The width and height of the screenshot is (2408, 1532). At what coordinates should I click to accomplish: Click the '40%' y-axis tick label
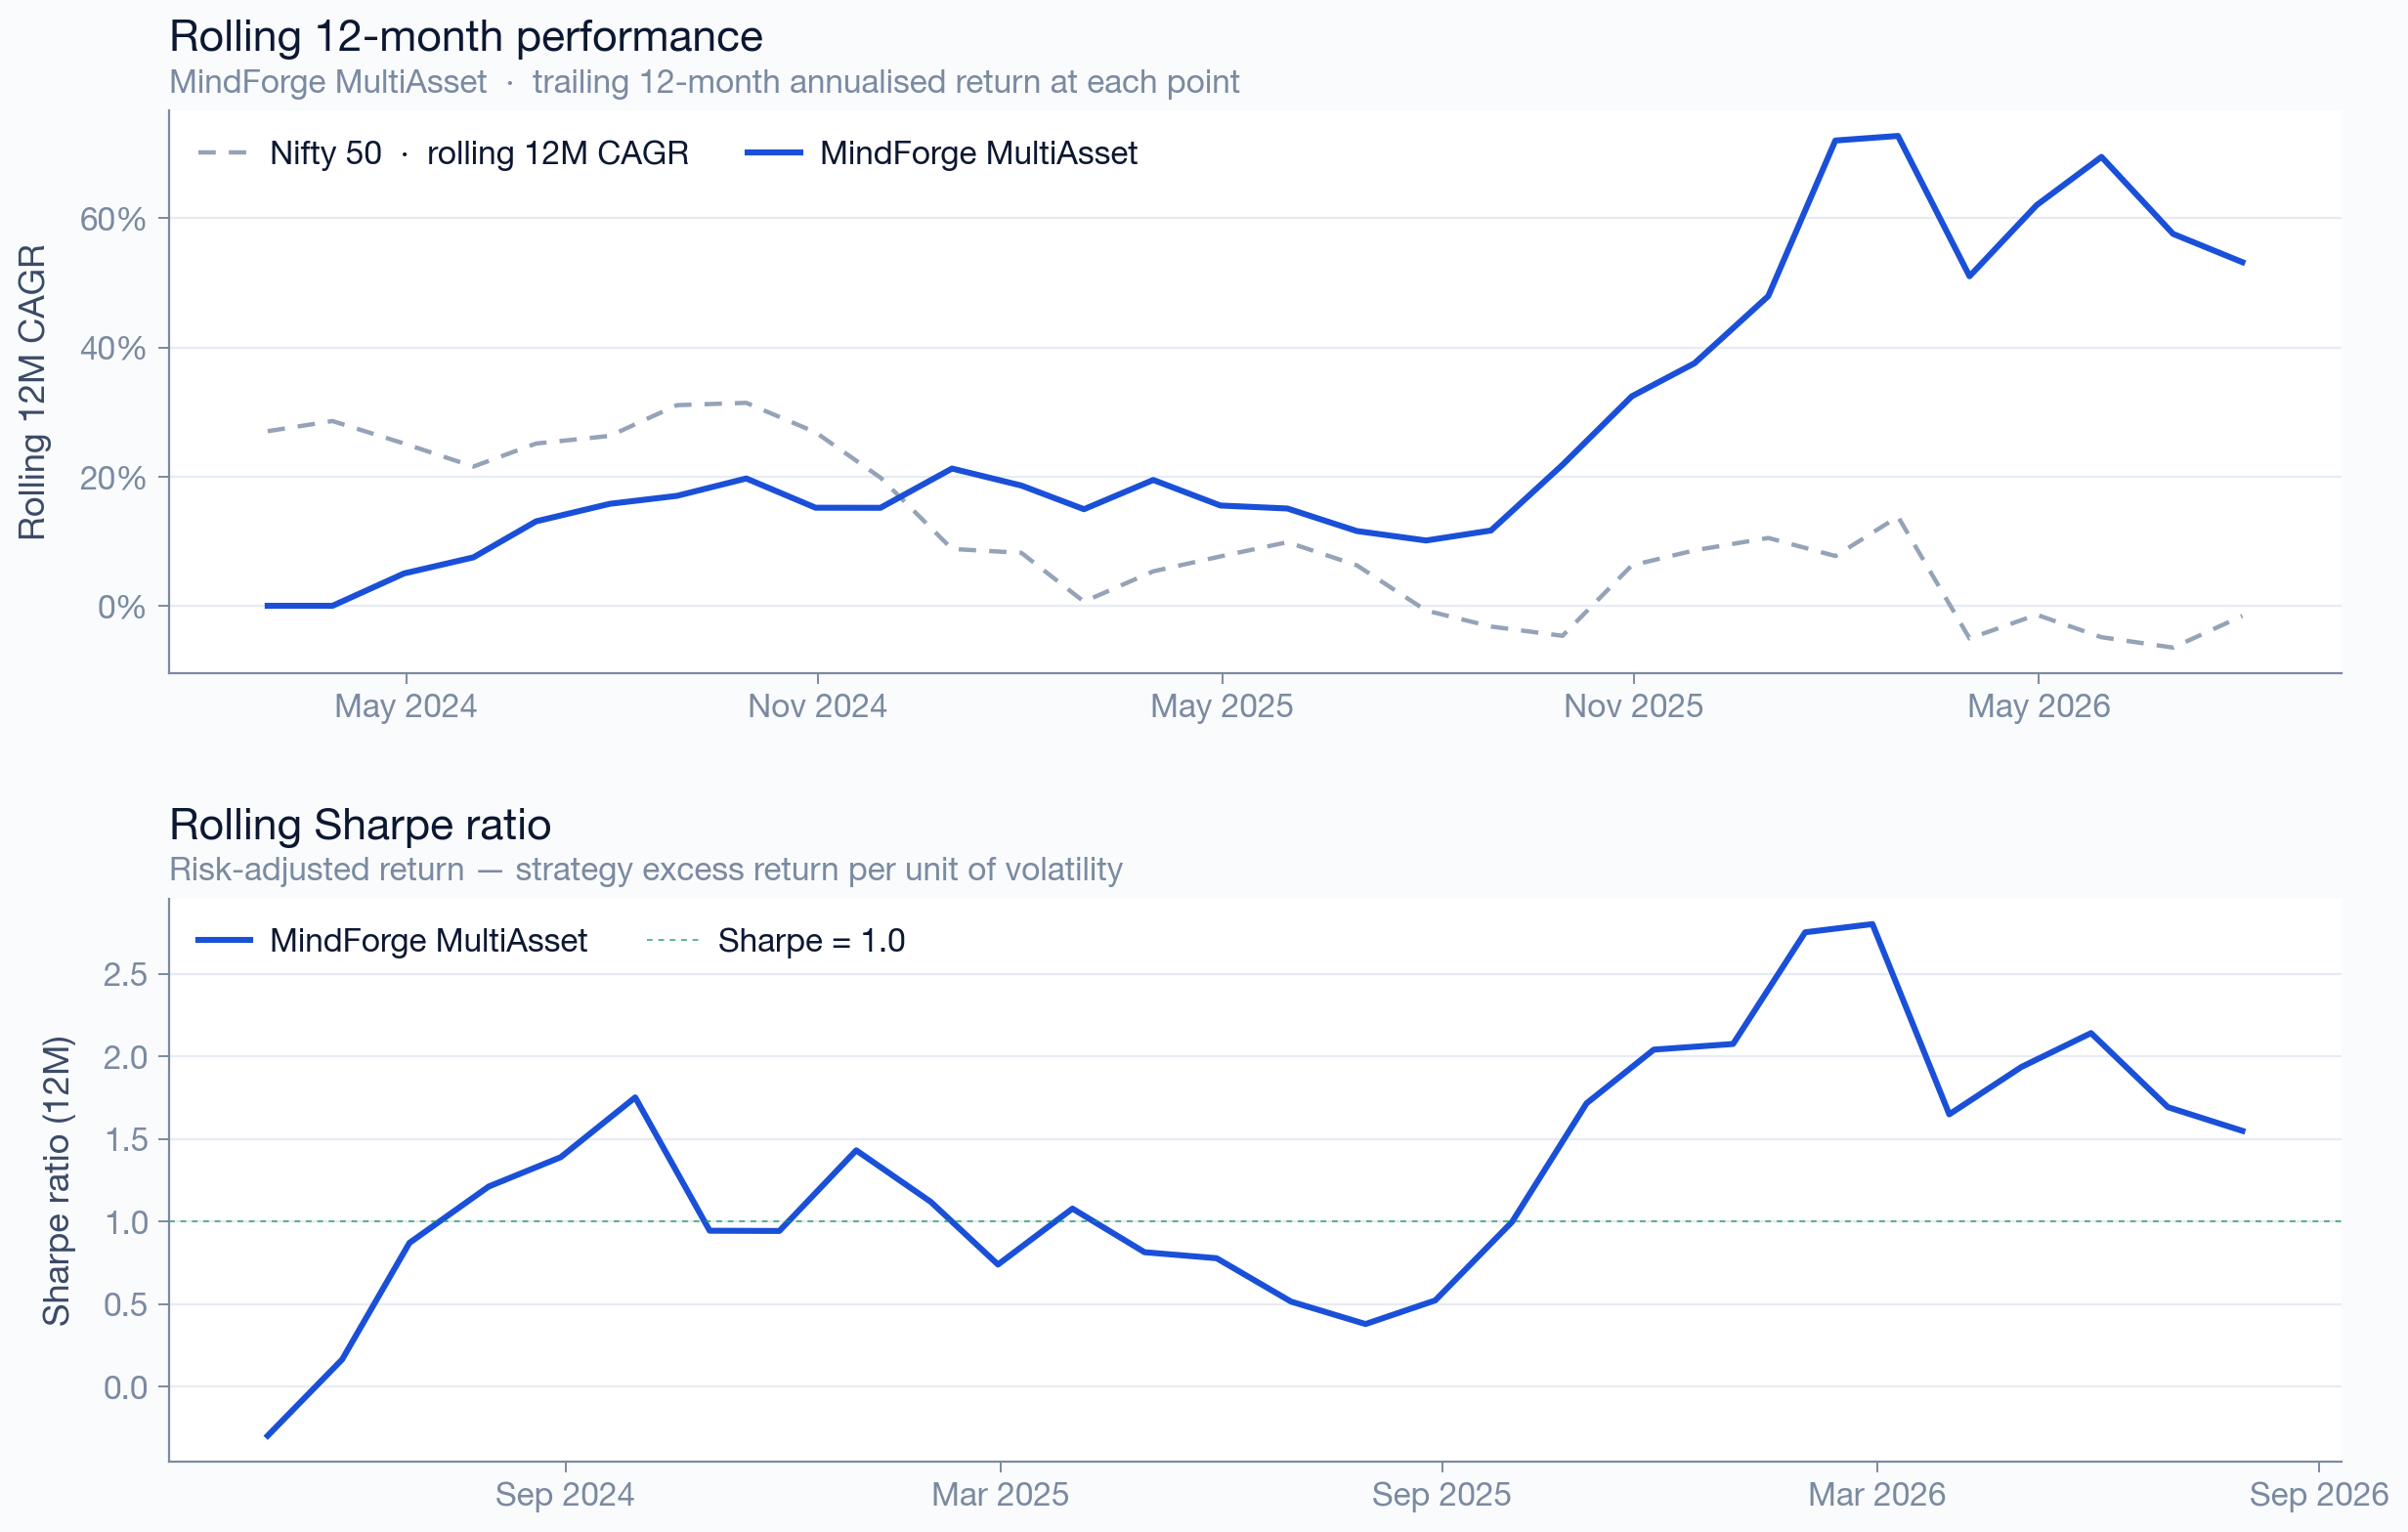[x=113, y=349]
